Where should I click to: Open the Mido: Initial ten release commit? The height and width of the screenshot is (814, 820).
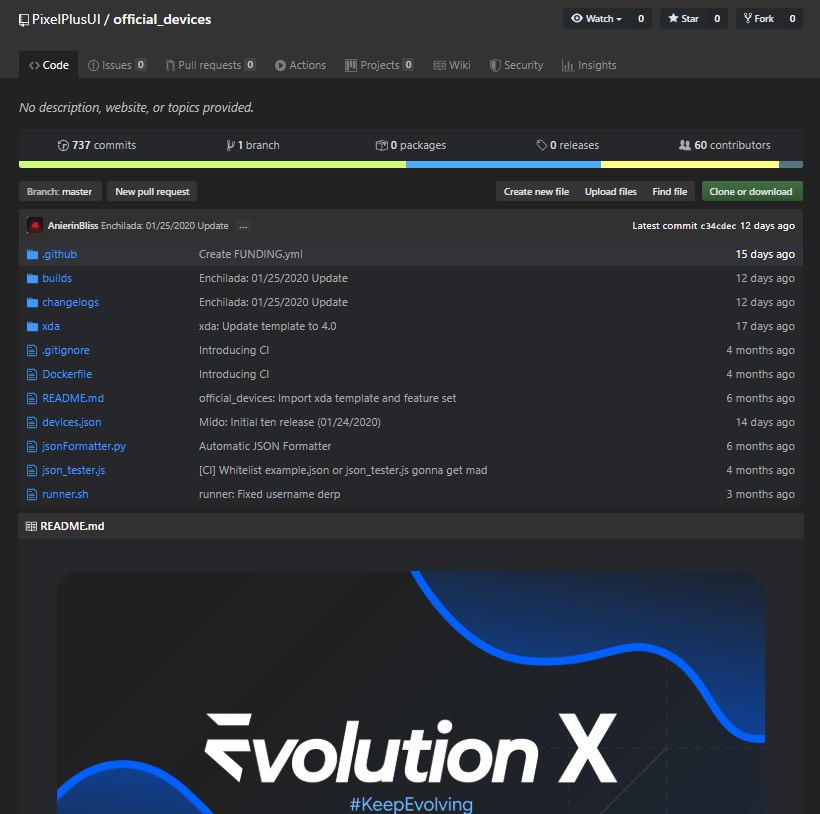(x=290, y=422)
